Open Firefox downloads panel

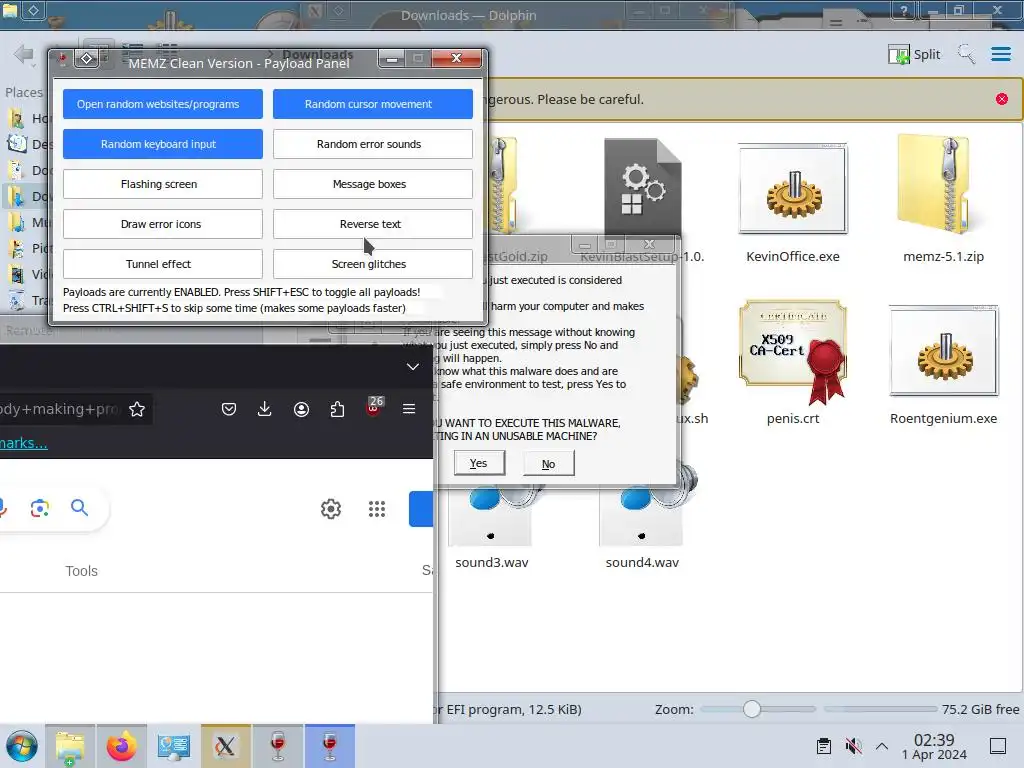[264, 409]
